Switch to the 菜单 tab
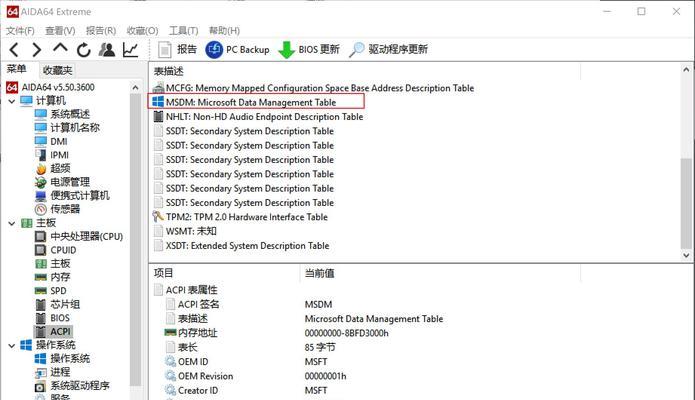The height and width of the screenshot is (400, 695). pos(16,69)
